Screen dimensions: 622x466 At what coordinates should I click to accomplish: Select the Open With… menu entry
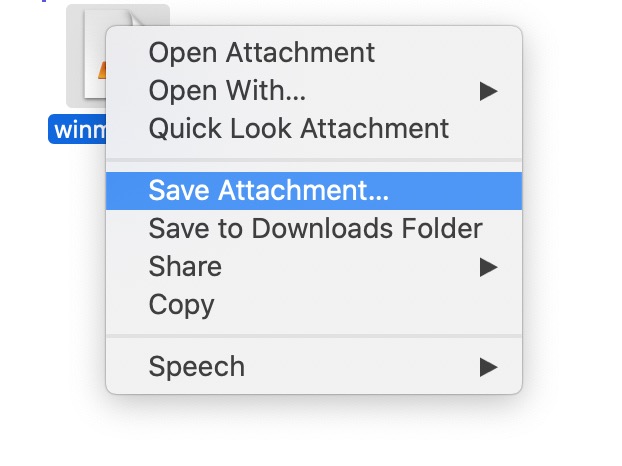click(x=227, y=91)
